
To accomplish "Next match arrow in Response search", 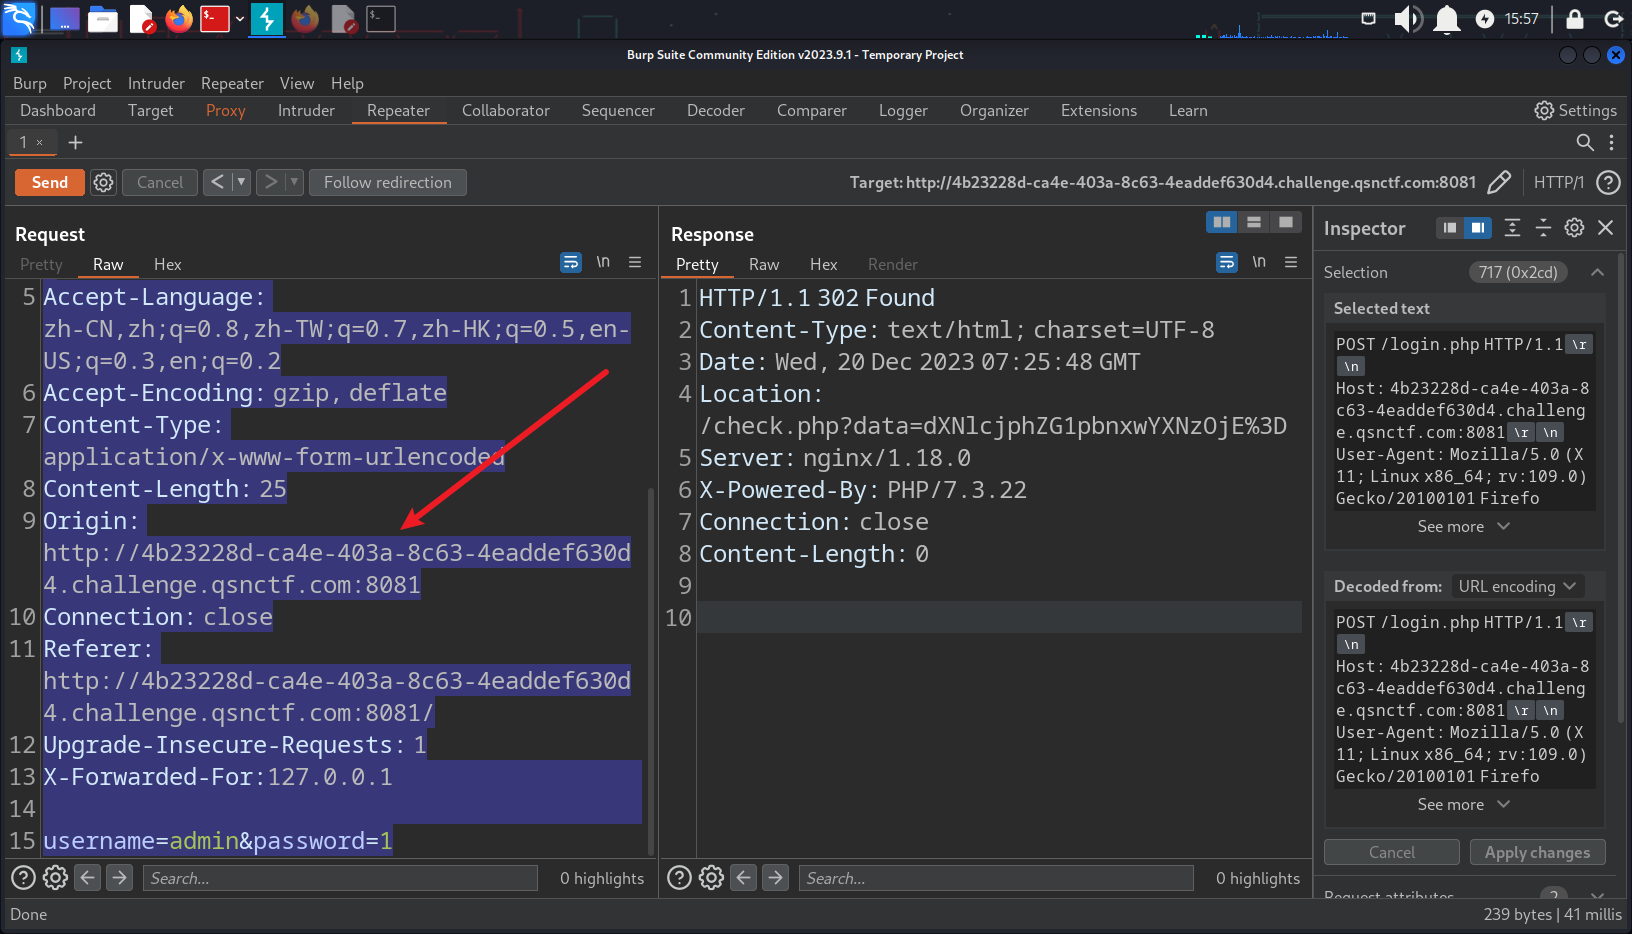I will pyautogui.click(x=776, y=878).
